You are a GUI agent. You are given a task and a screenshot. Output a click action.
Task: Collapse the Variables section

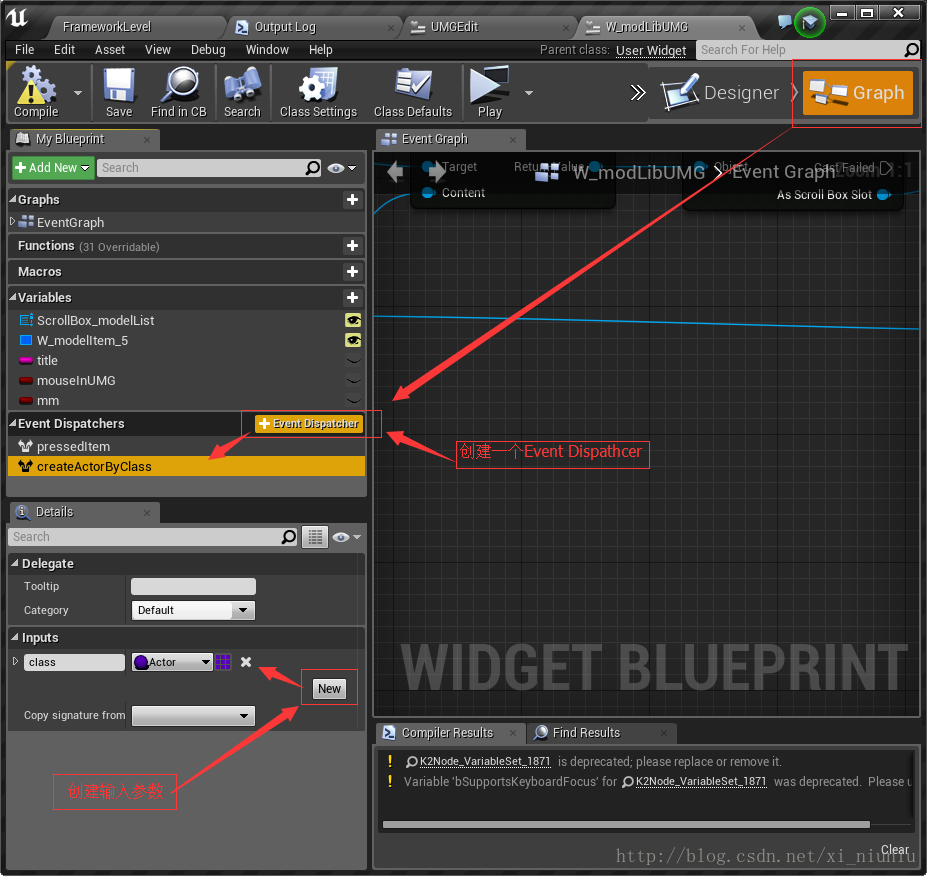[x=12, y=297]
